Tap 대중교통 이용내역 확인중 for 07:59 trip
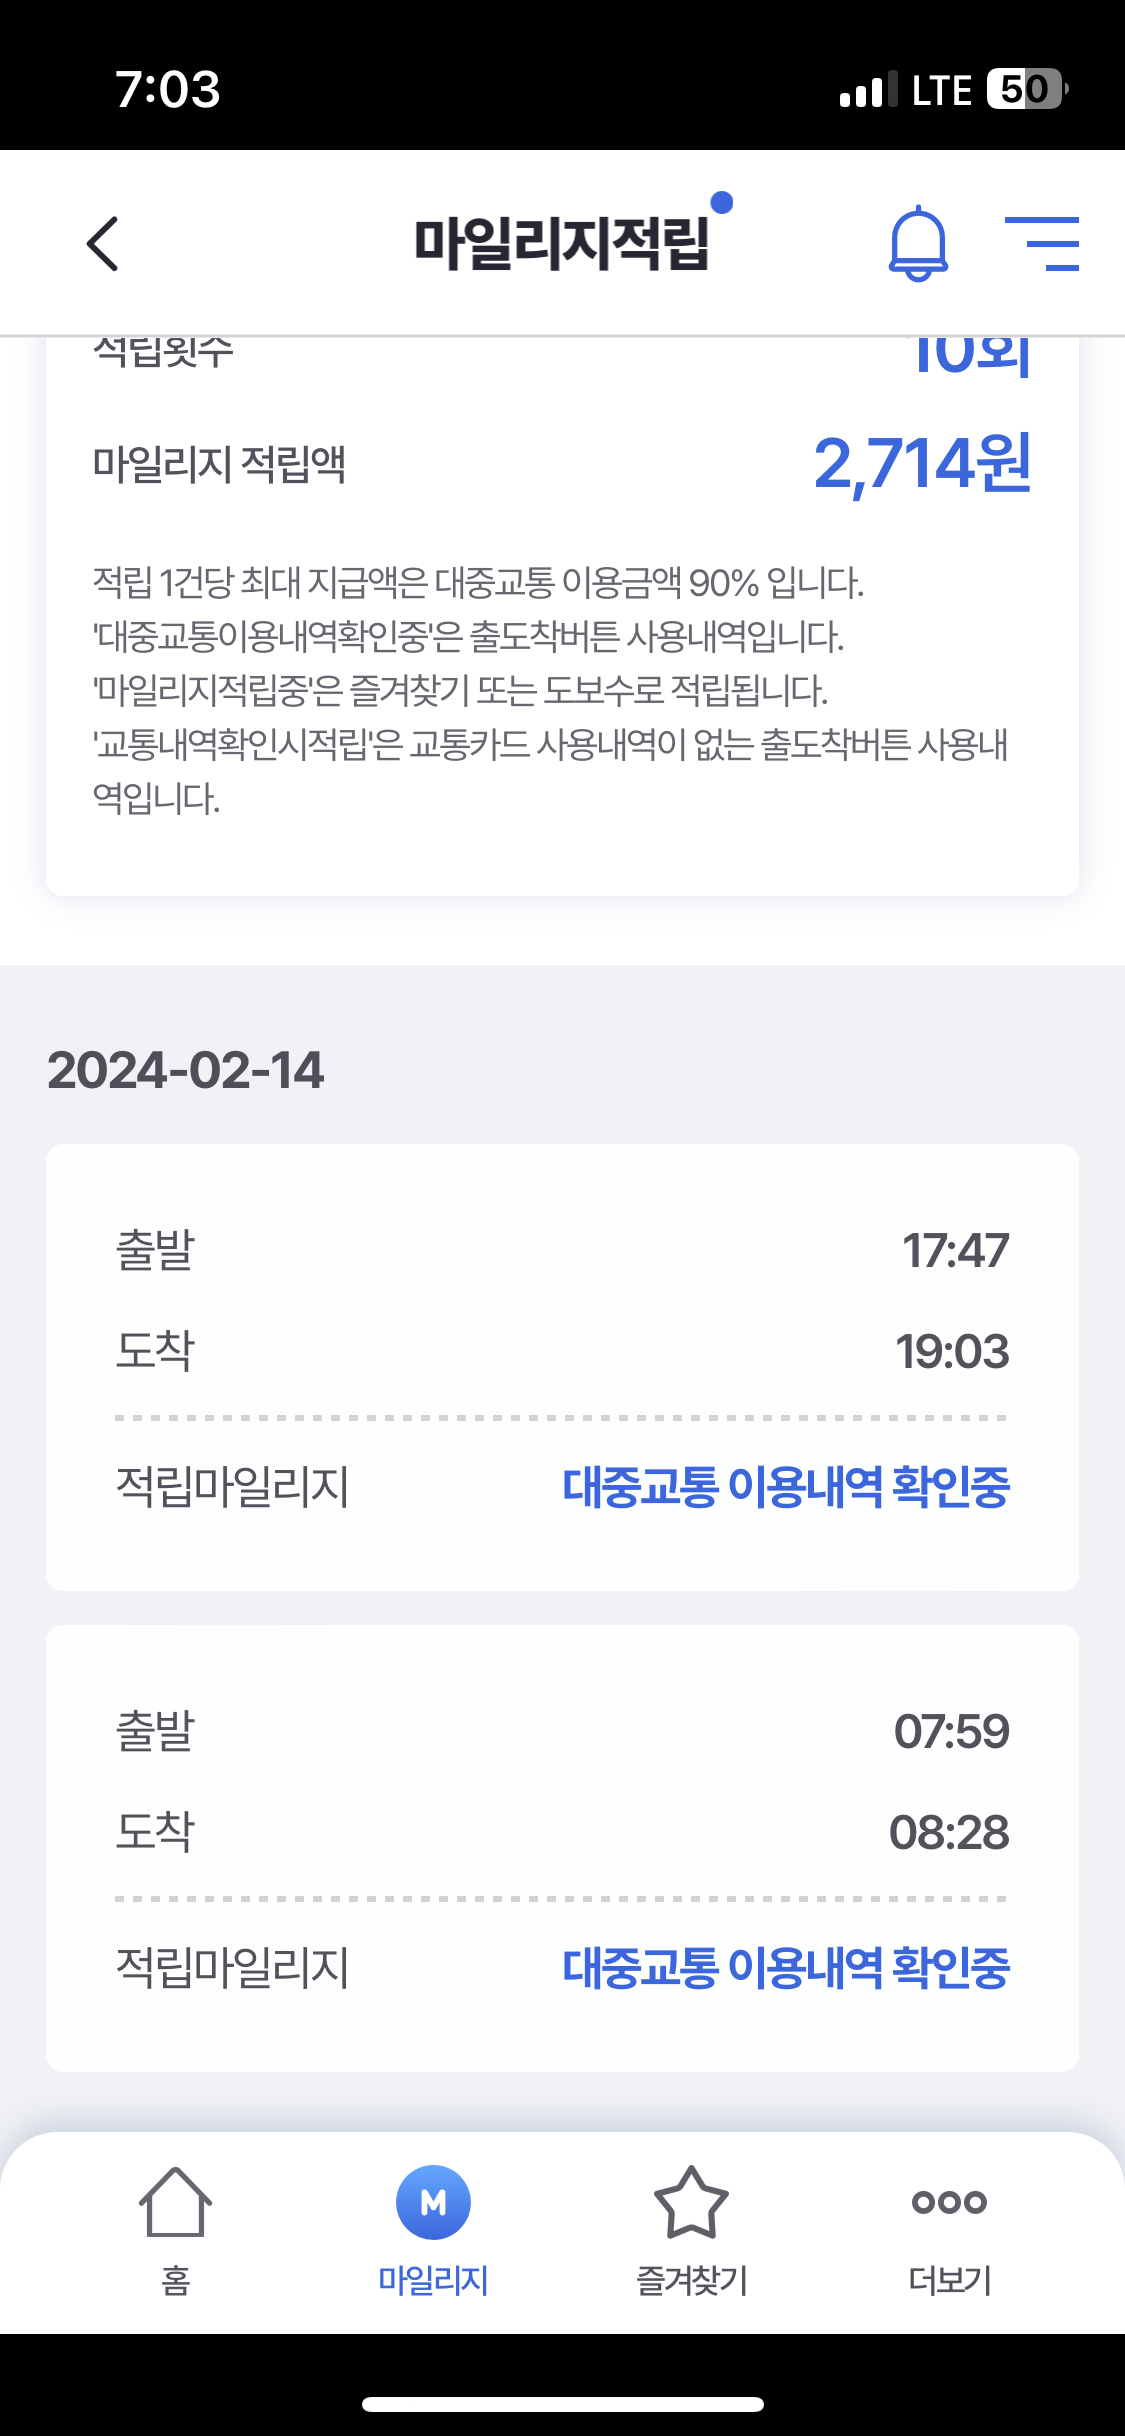This screenshot has height=2436, width=1125. coord(786,1967)
